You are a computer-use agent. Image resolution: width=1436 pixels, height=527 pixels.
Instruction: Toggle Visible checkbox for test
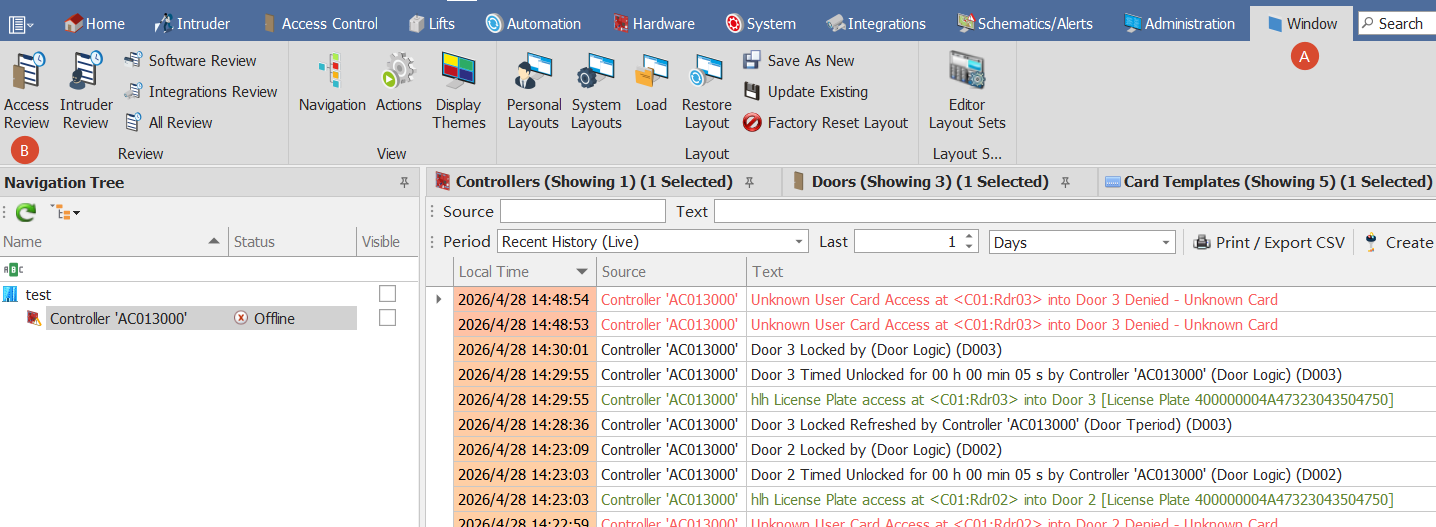[x=387, y=294]
